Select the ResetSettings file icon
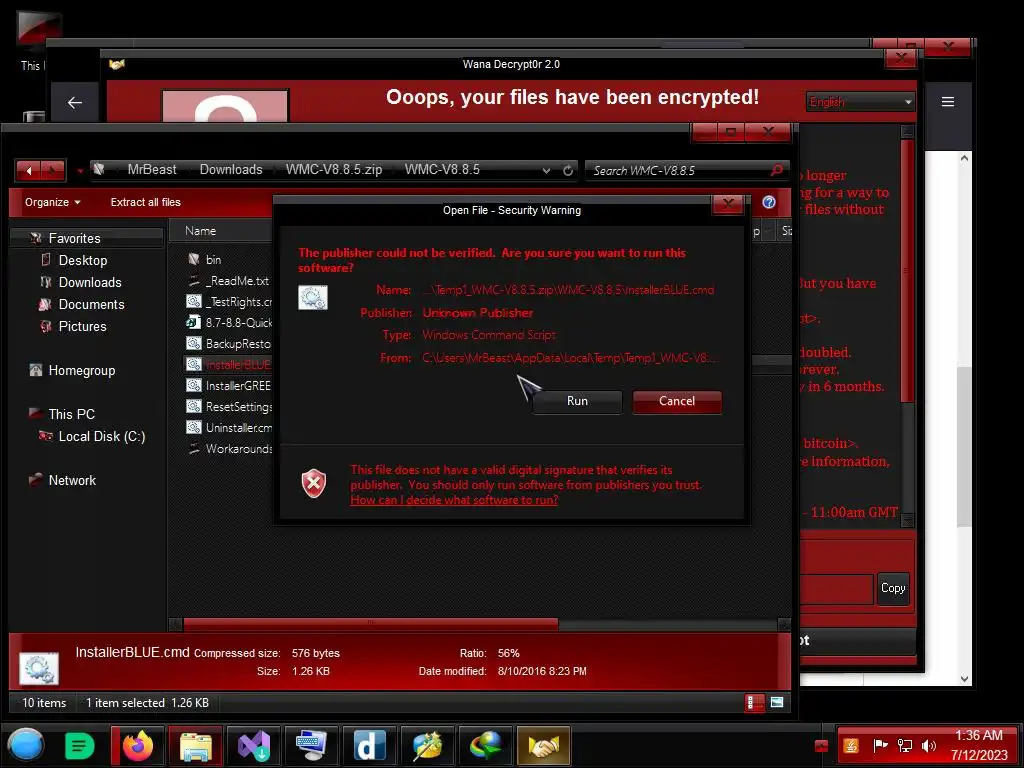The image size is (1024, 768). (193, 406)
